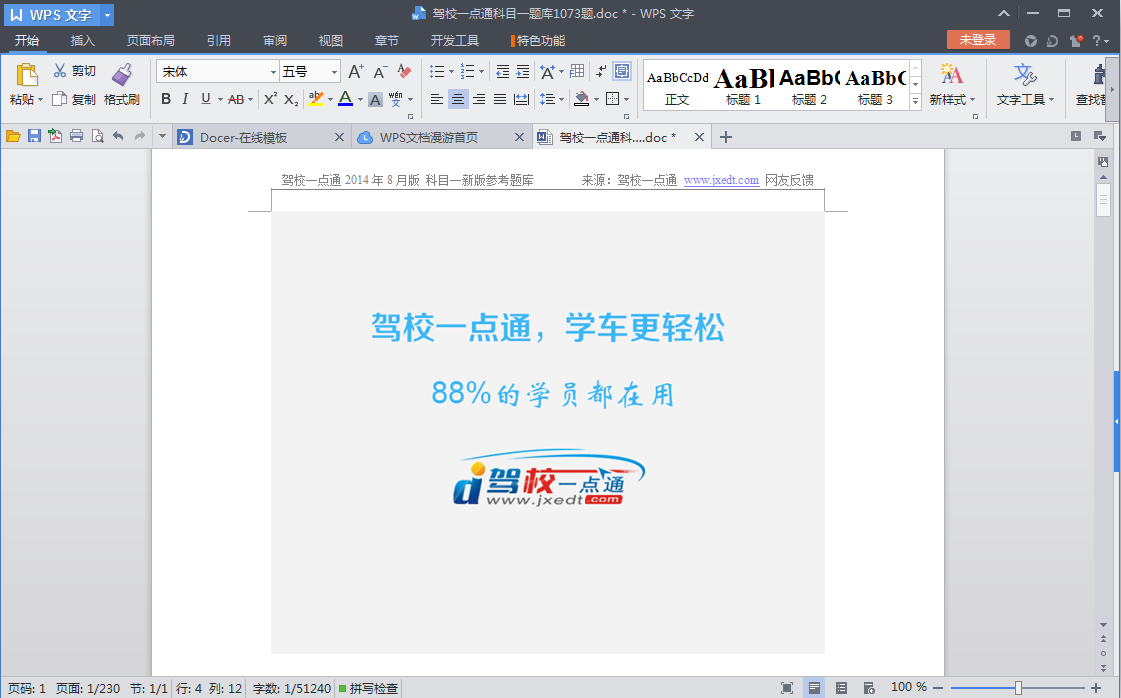Toggle show/hide paragraph marks
The image size is (1121, 698).
pos(601,71)
